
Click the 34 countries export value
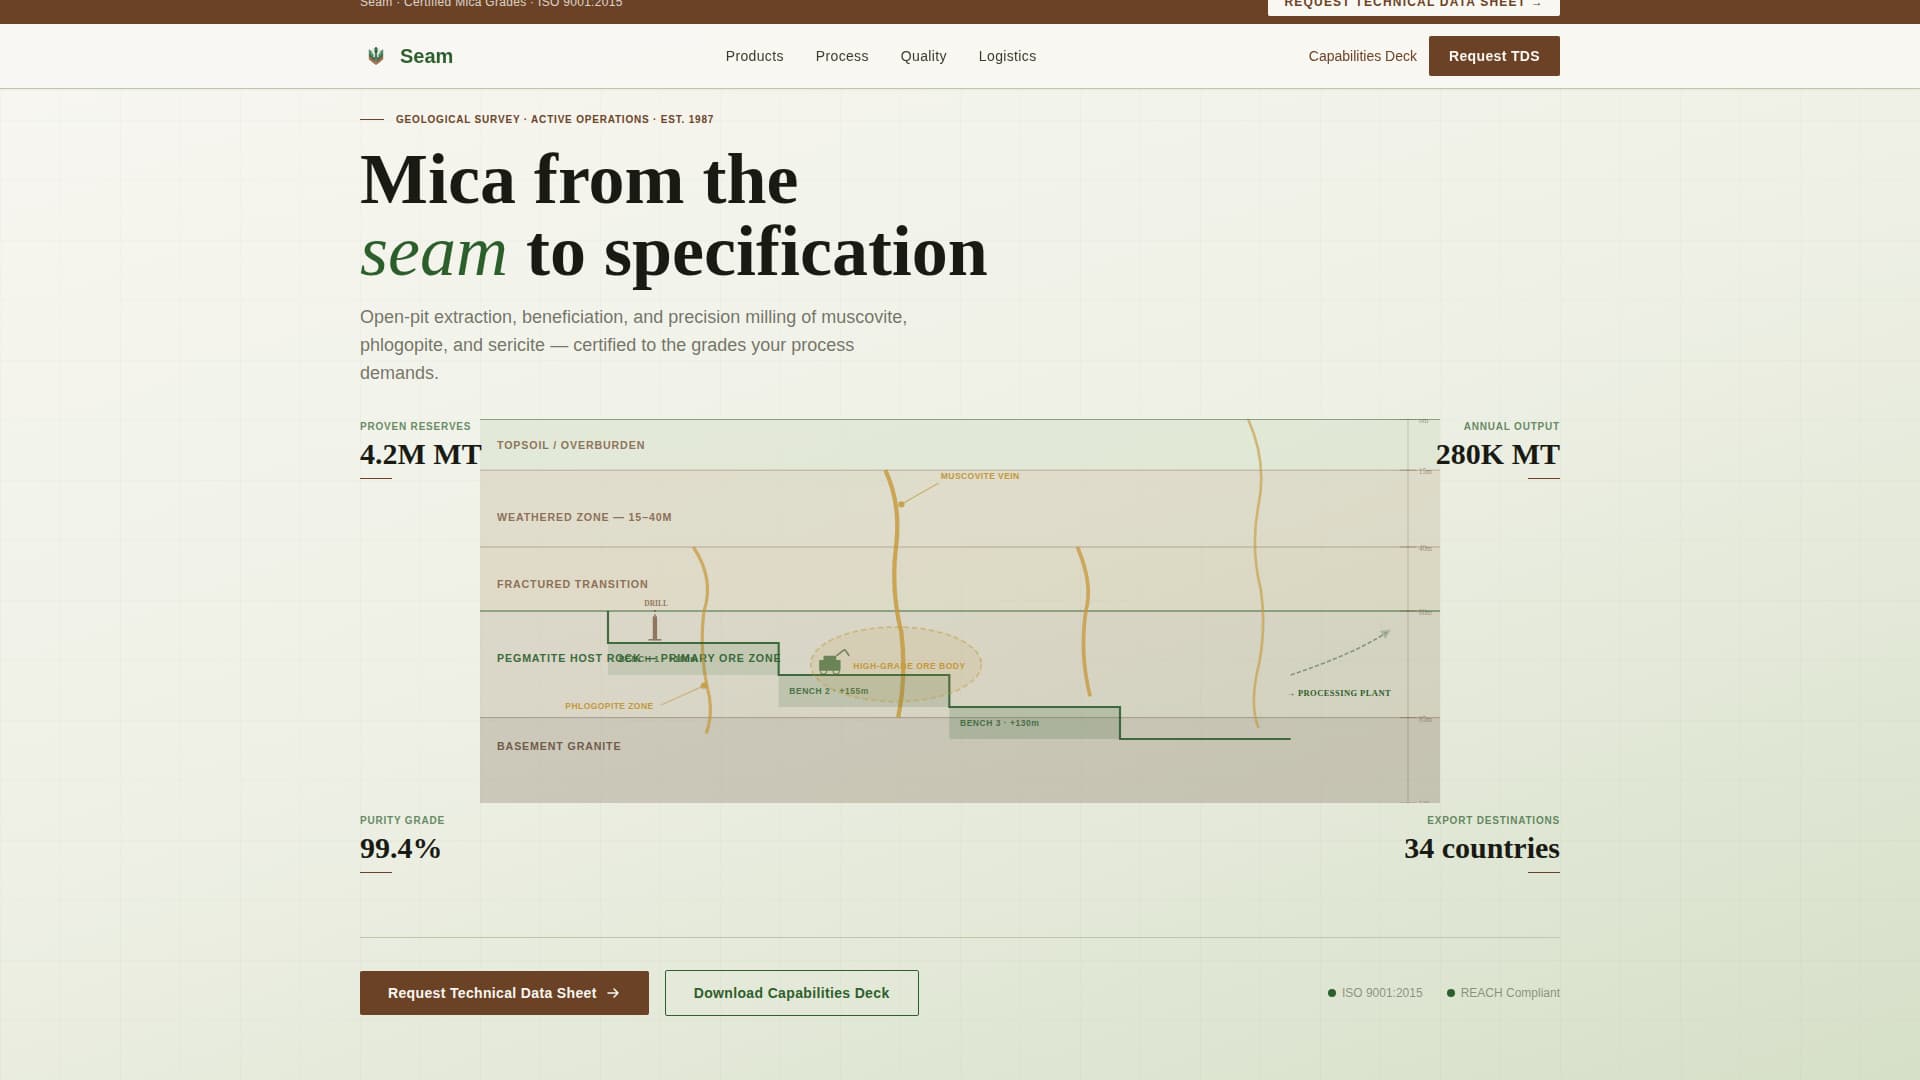(1481, 848)
